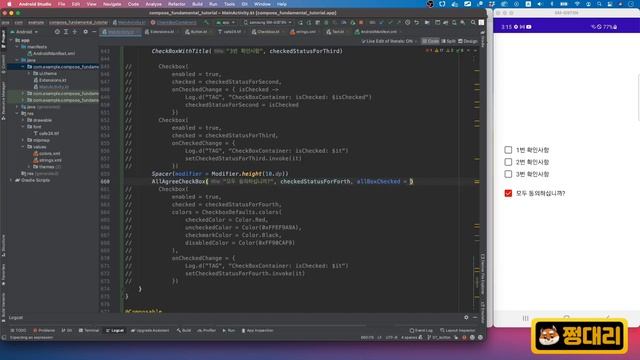Click the Git branch status bar widget
The width and height of the screenshot is (640, 360).
click(439, 338)
